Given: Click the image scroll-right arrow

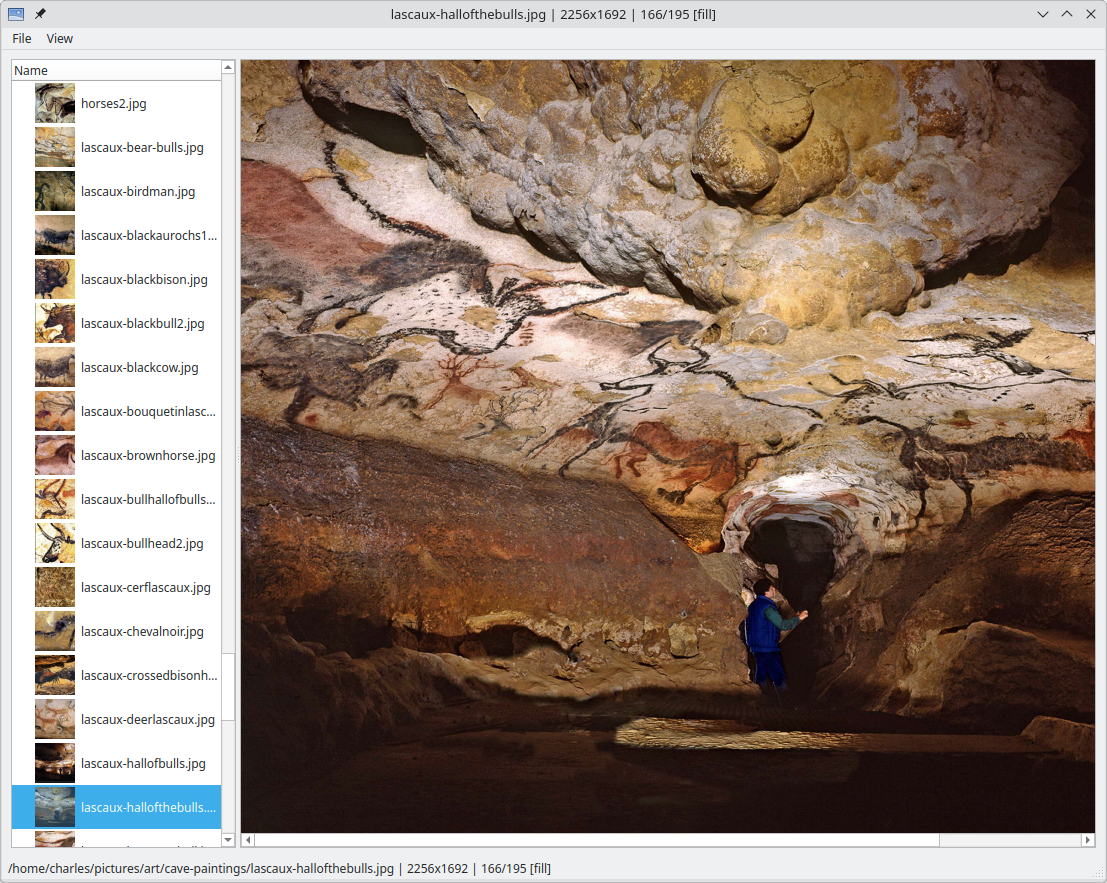Looking at the screenshot, I should click(1088, 840).
